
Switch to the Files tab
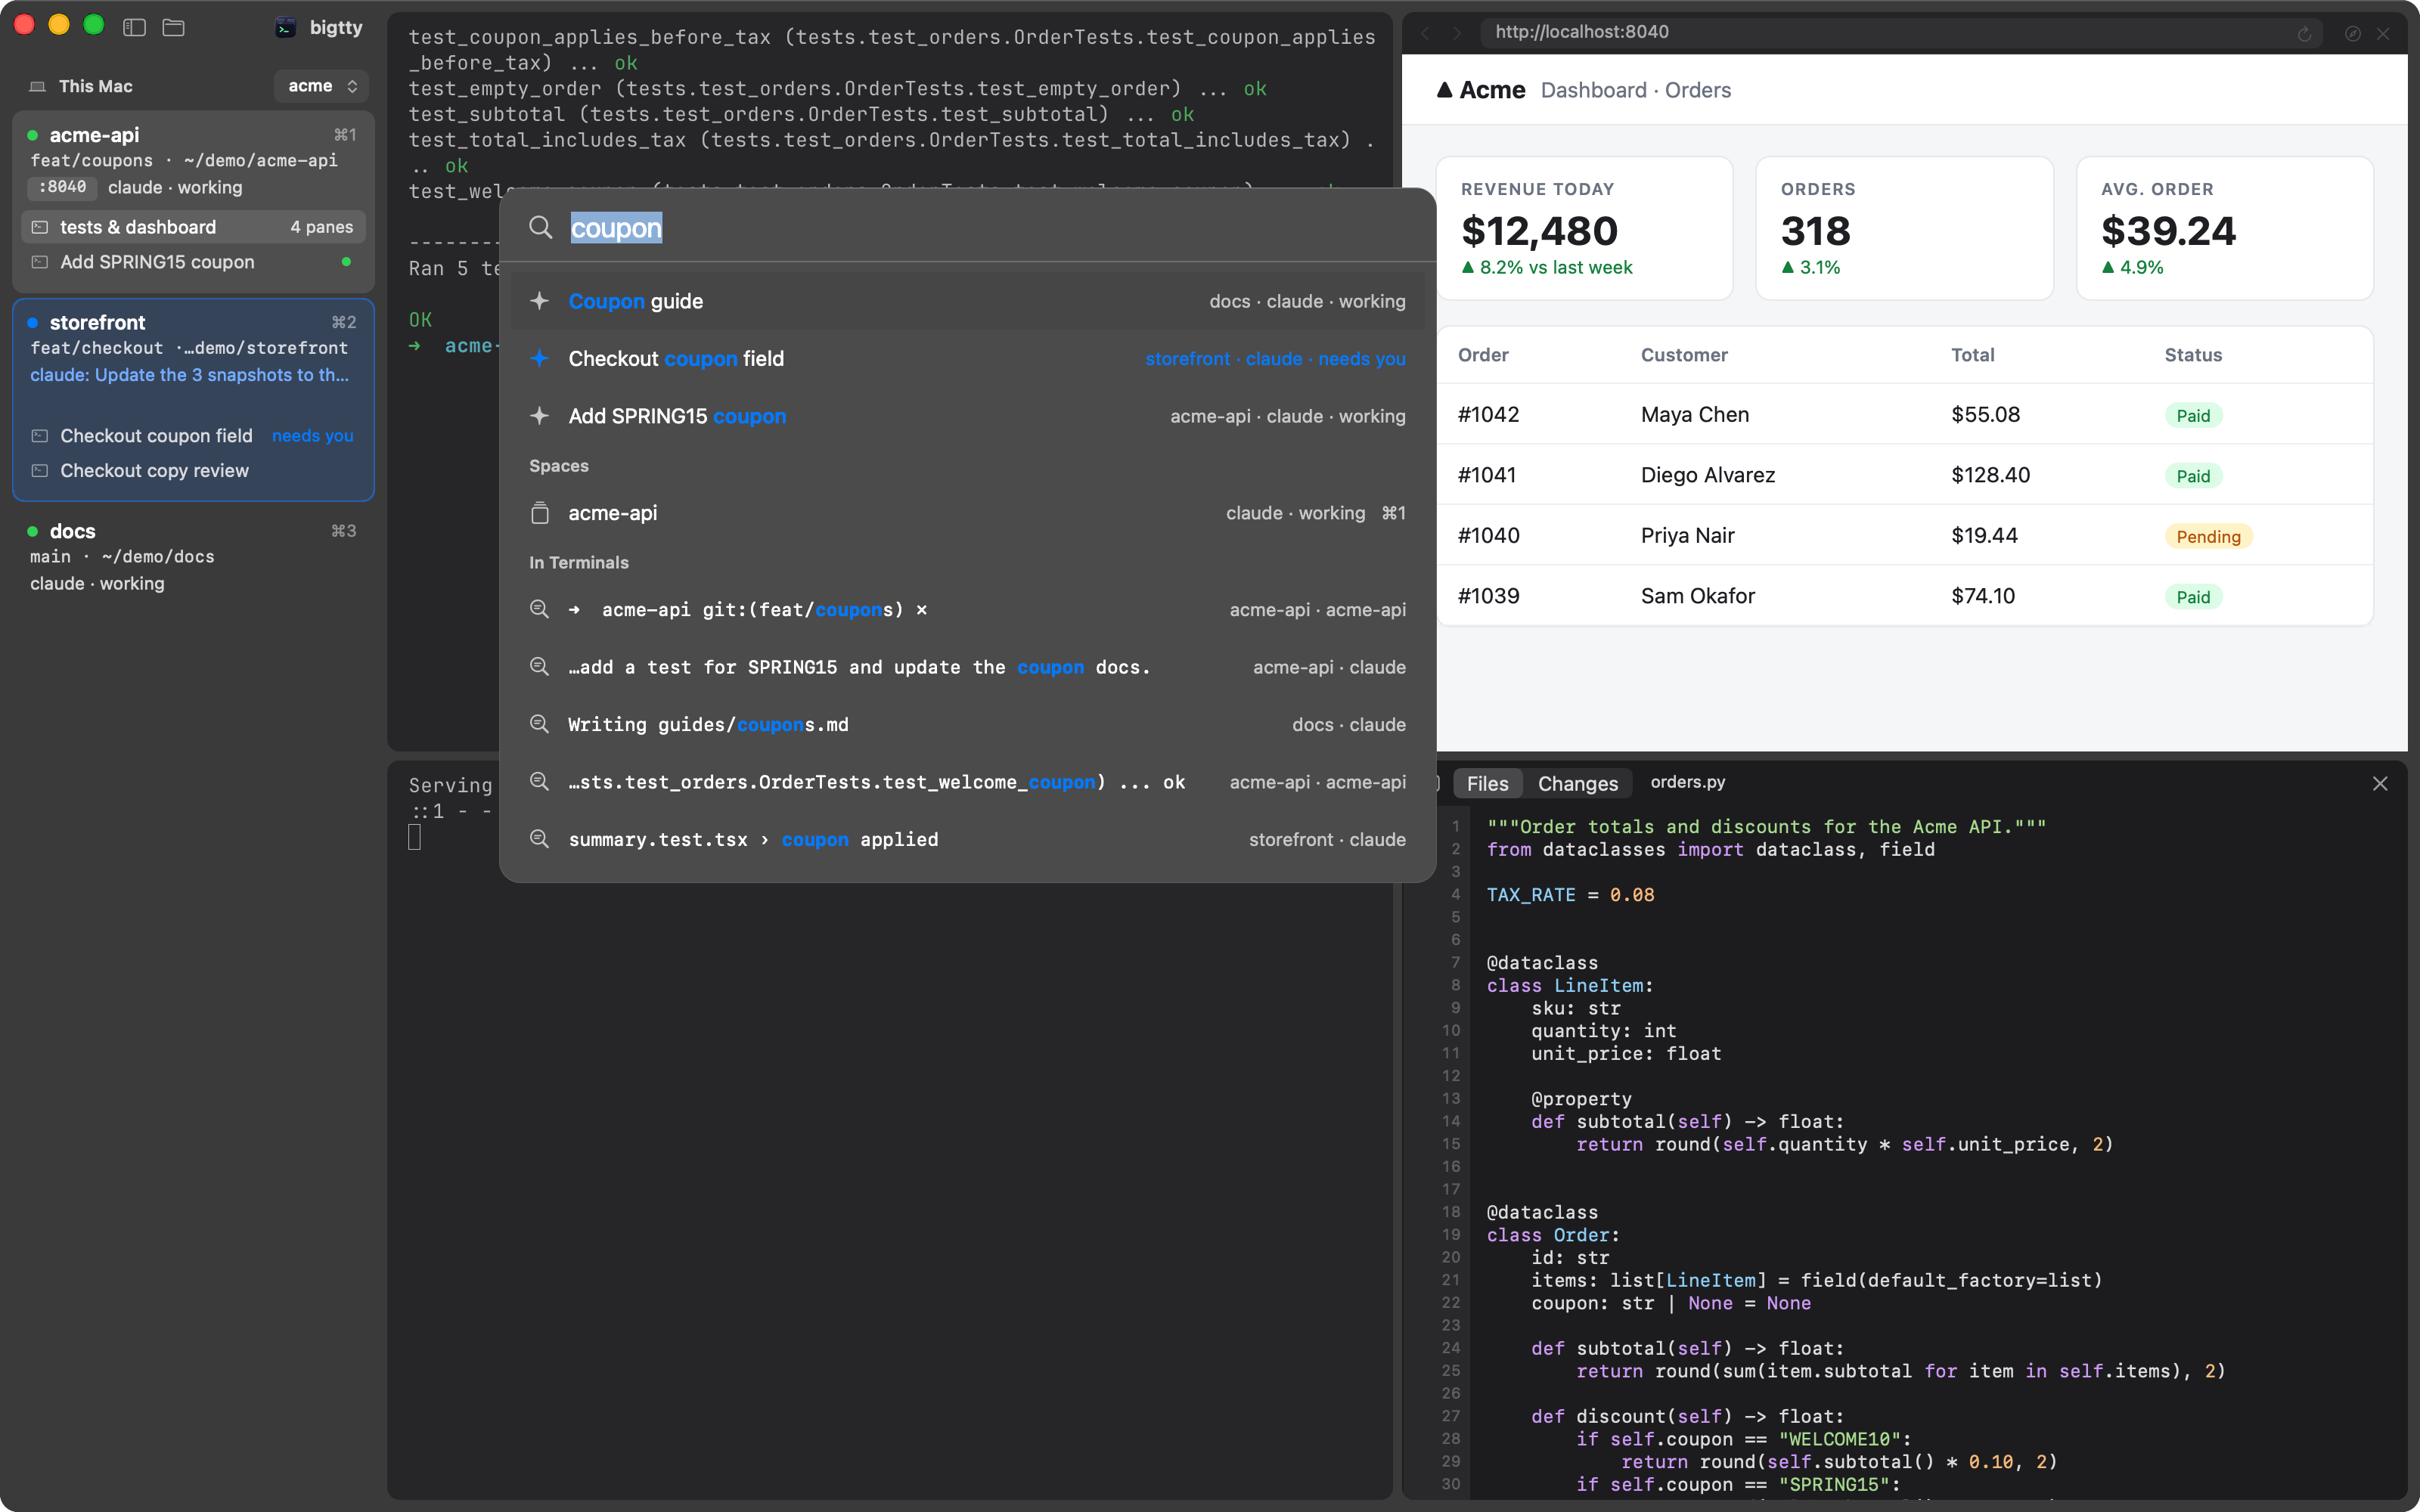click(x=1487, y=783)
